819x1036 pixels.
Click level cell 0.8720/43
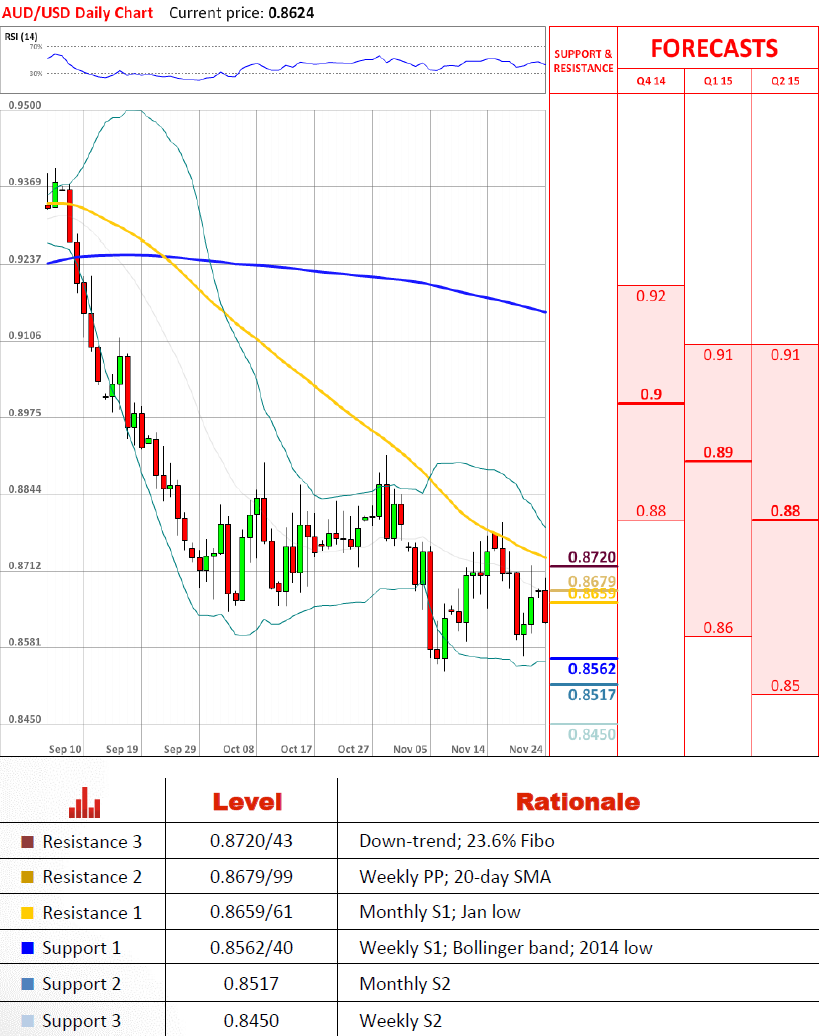tap(251, 840)
